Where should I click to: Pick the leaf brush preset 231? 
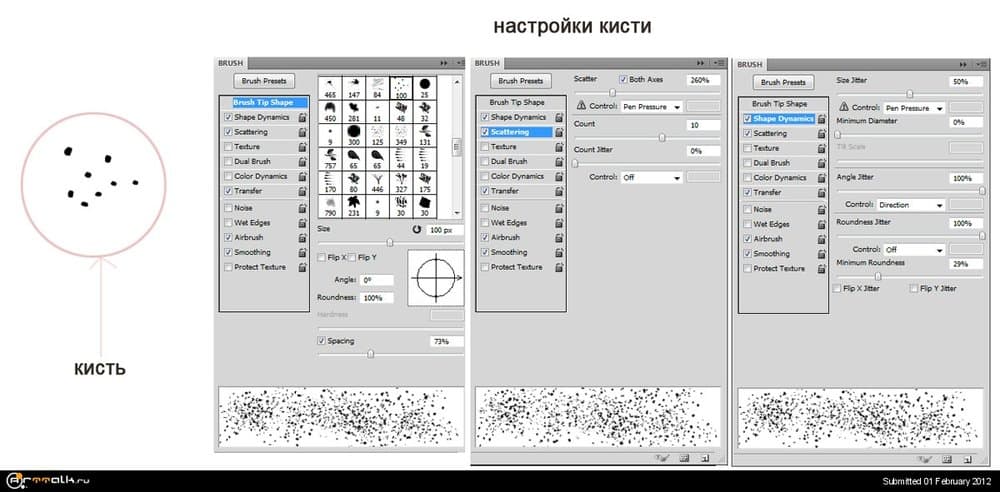pyautogui.click(x=354, y=205)
